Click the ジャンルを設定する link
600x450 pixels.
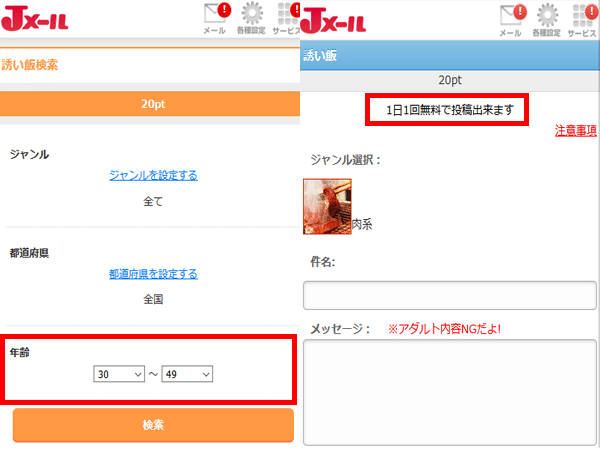tap(153, 175)
